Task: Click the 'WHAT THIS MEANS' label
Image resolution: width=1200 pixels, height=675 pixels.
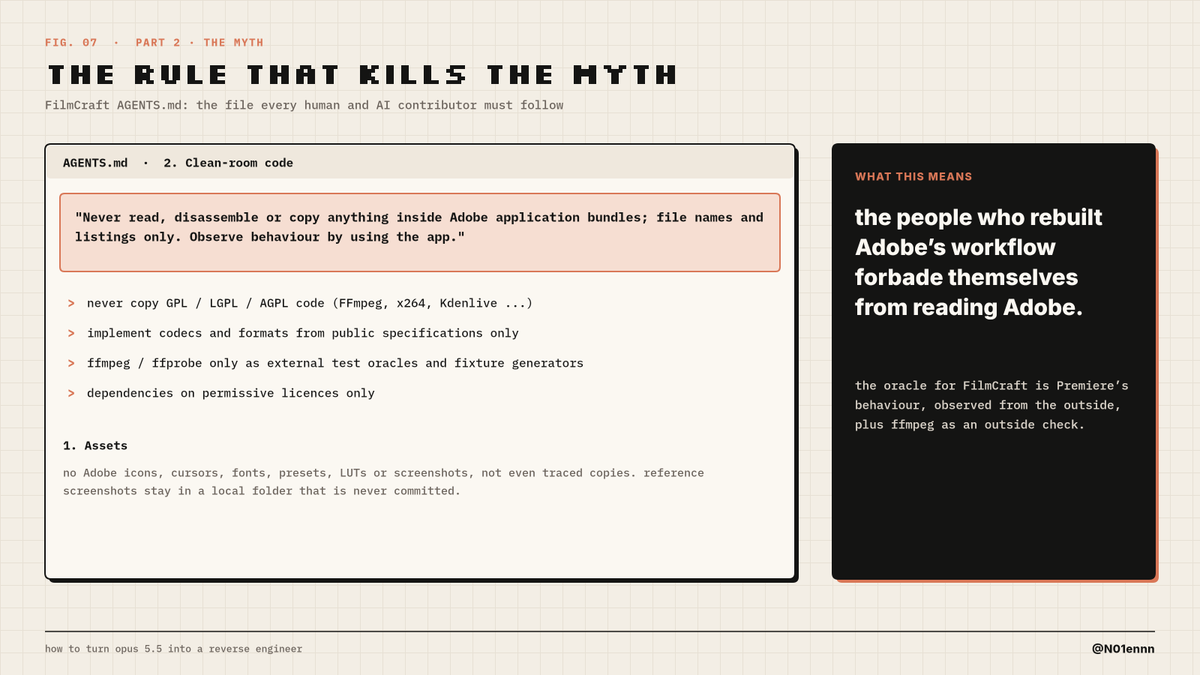Action: [x=914, y=177]
